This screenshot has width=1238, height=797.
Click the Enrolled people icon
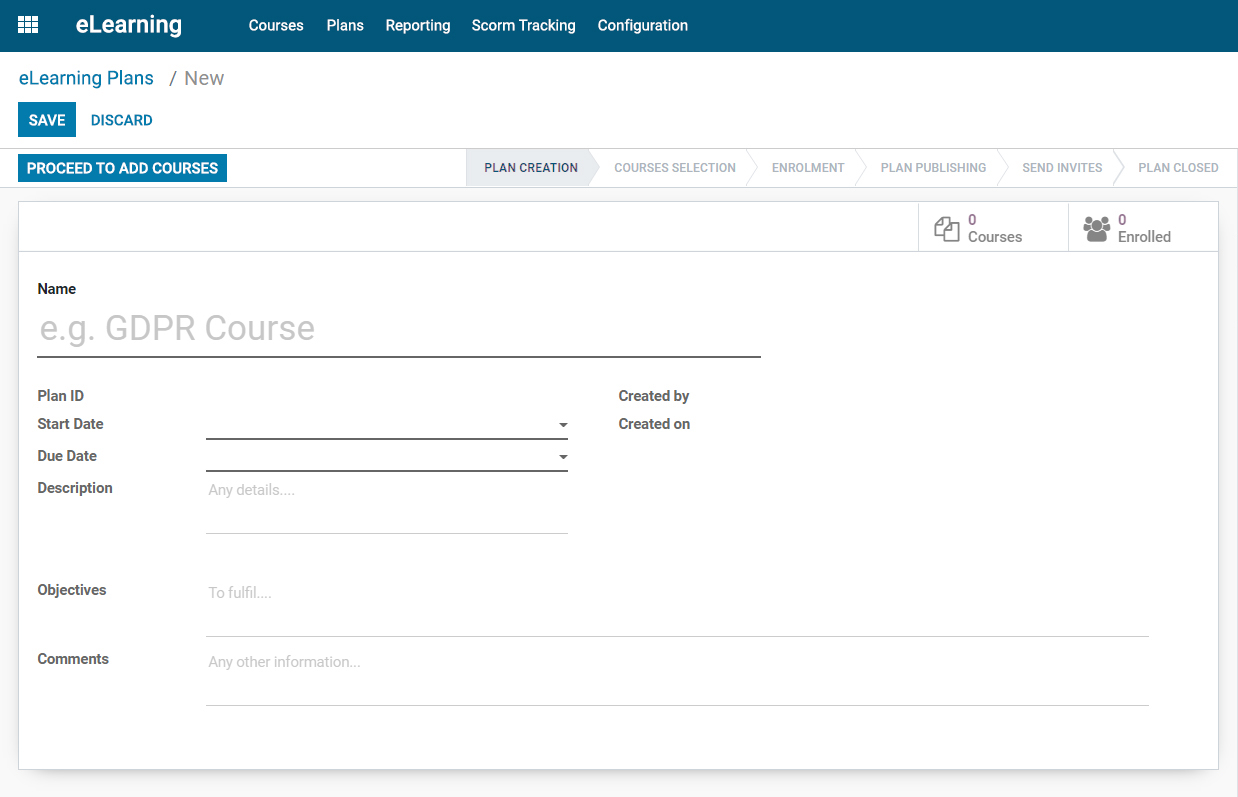(x=1097, y=228)
